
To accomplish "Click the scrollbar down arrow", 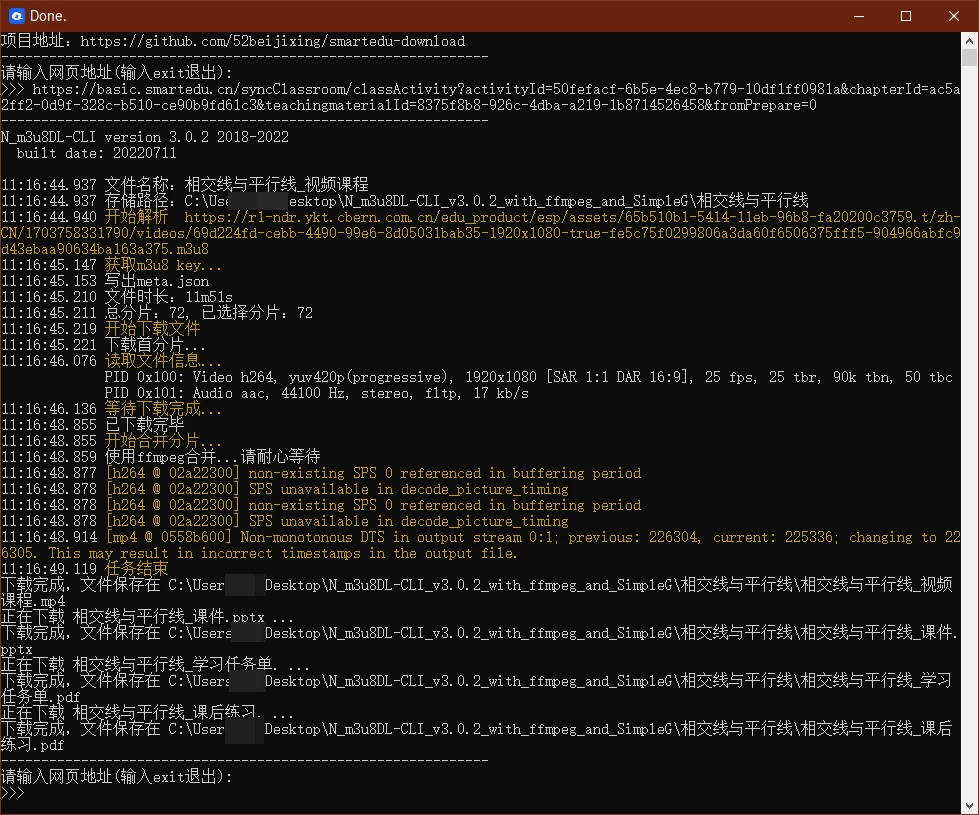I will tap(969, 805).
